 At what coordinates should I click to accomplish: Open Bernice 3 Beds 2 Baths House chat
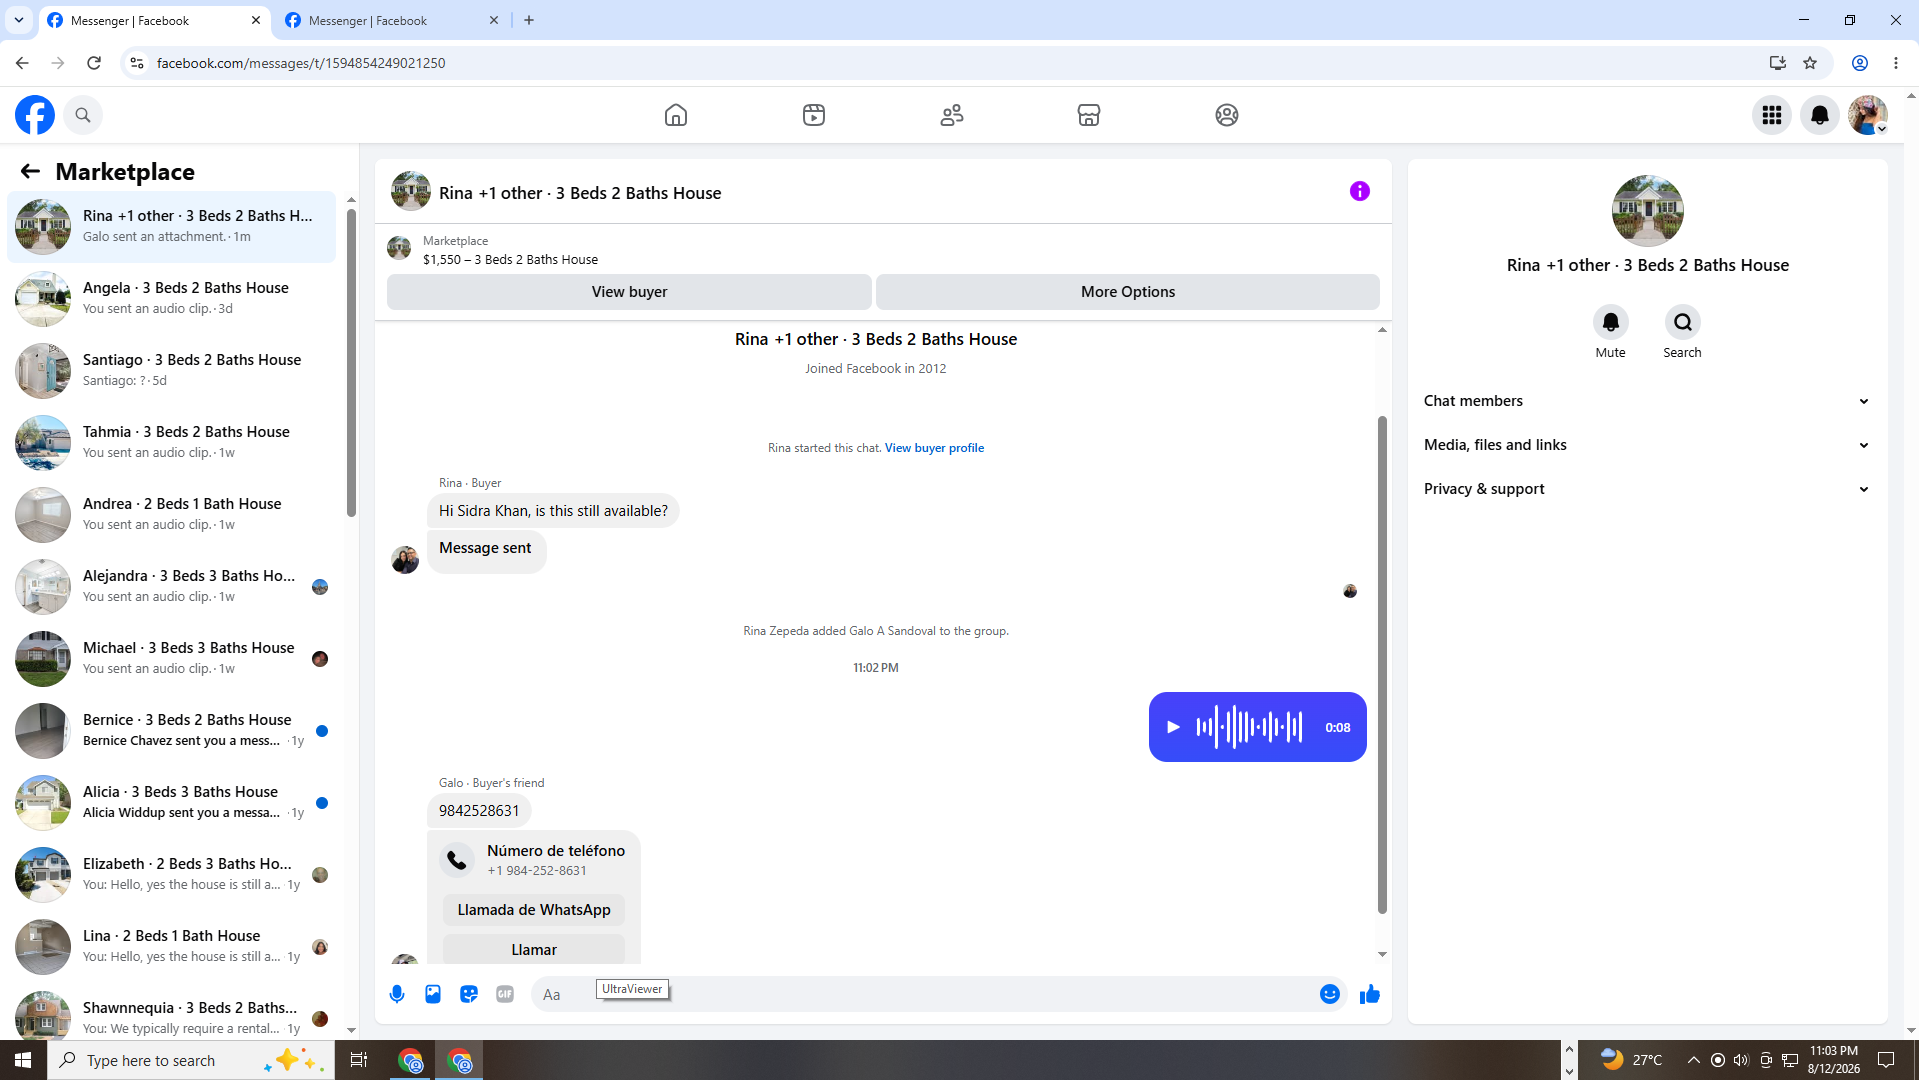tap(172, 730)
